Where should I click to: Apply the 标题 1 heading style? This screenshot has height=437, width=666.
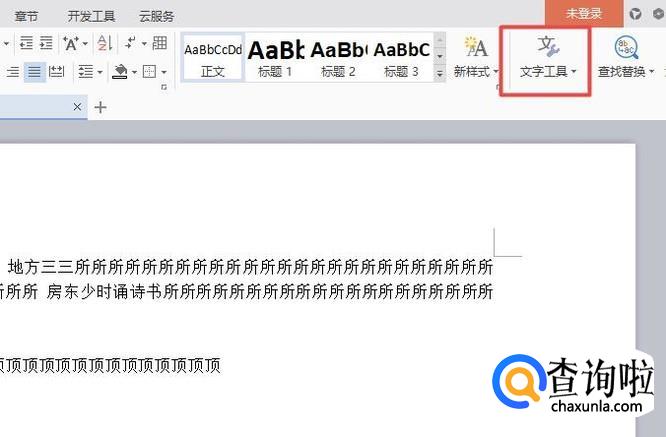275,58
